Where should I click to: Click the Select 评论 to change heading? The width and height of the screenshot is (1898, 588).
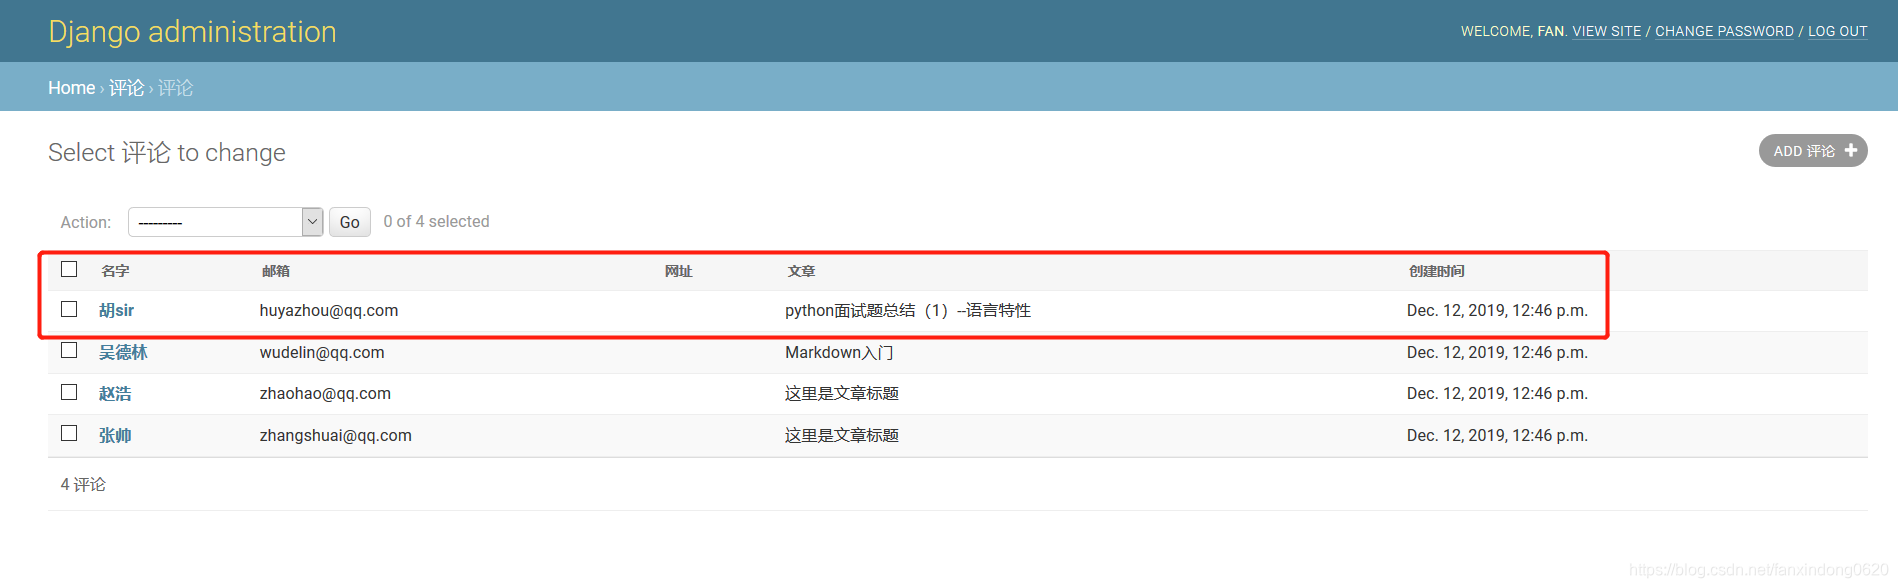click(x=167, y=152)
